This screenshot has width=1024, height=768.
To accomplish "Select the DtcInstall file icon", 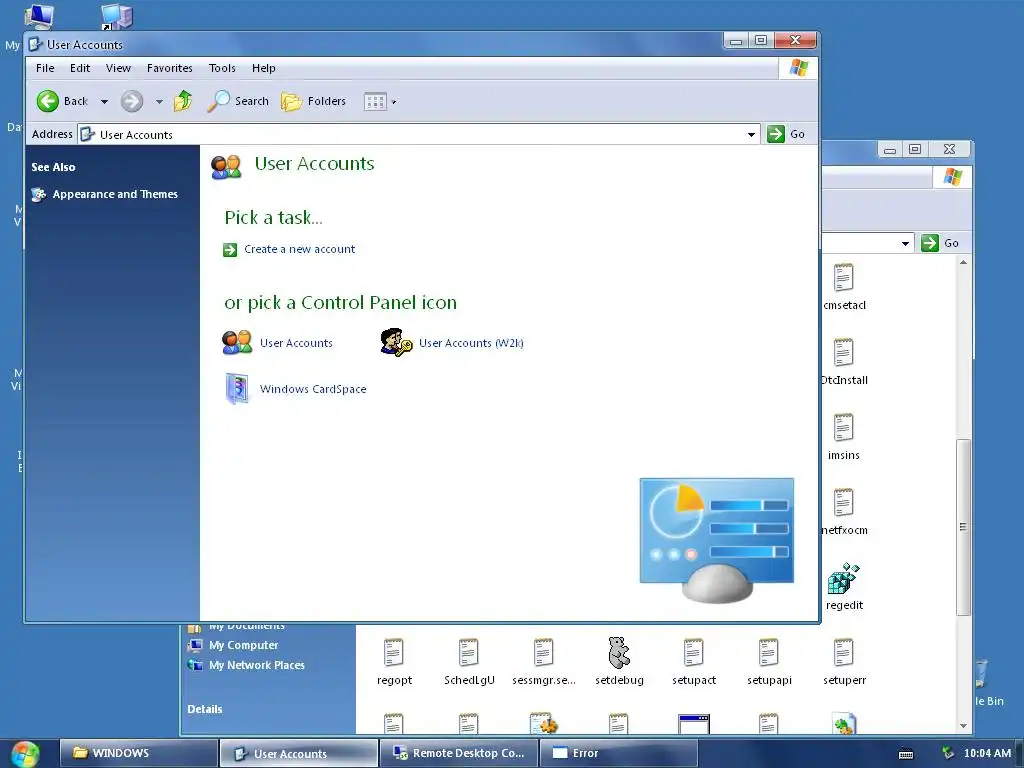I will click(843, 353).
